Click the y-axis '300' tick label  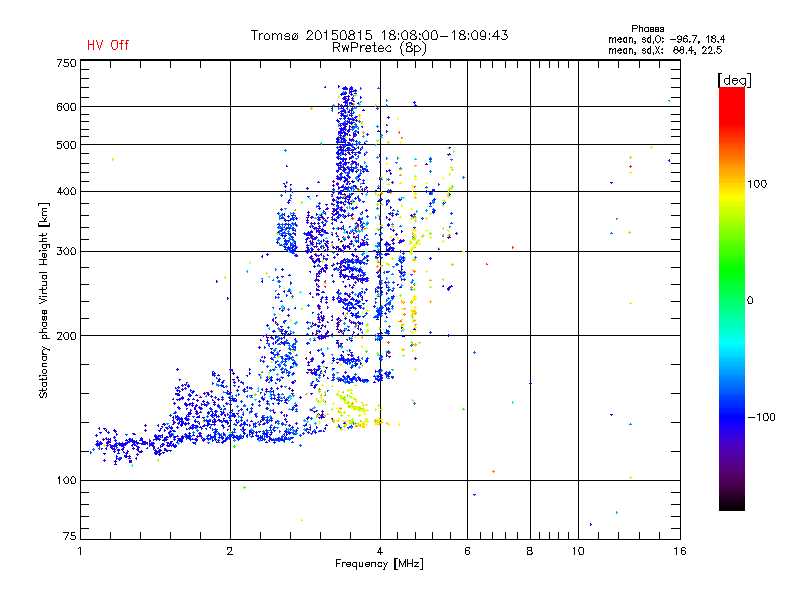point(66,251)
